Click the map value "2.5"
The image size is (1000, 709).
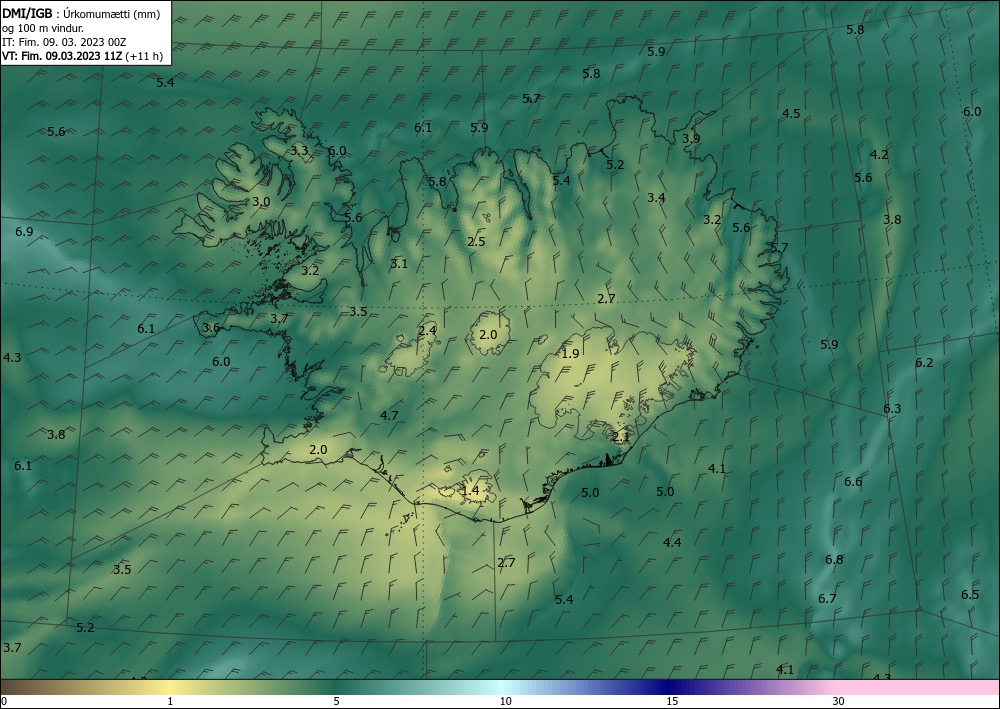[476, 241]
